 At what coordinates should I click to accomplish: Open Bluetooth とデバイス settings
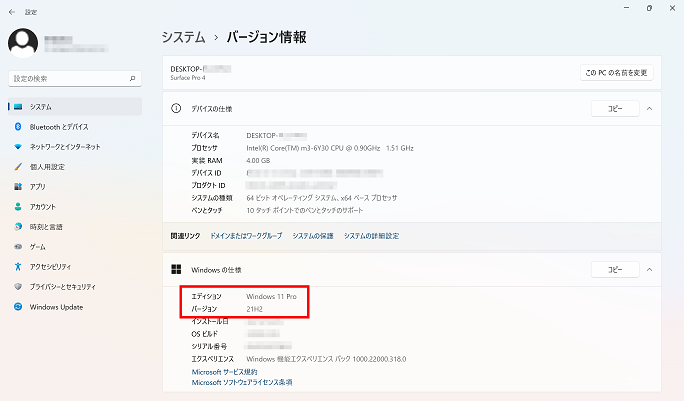[75, 127]
